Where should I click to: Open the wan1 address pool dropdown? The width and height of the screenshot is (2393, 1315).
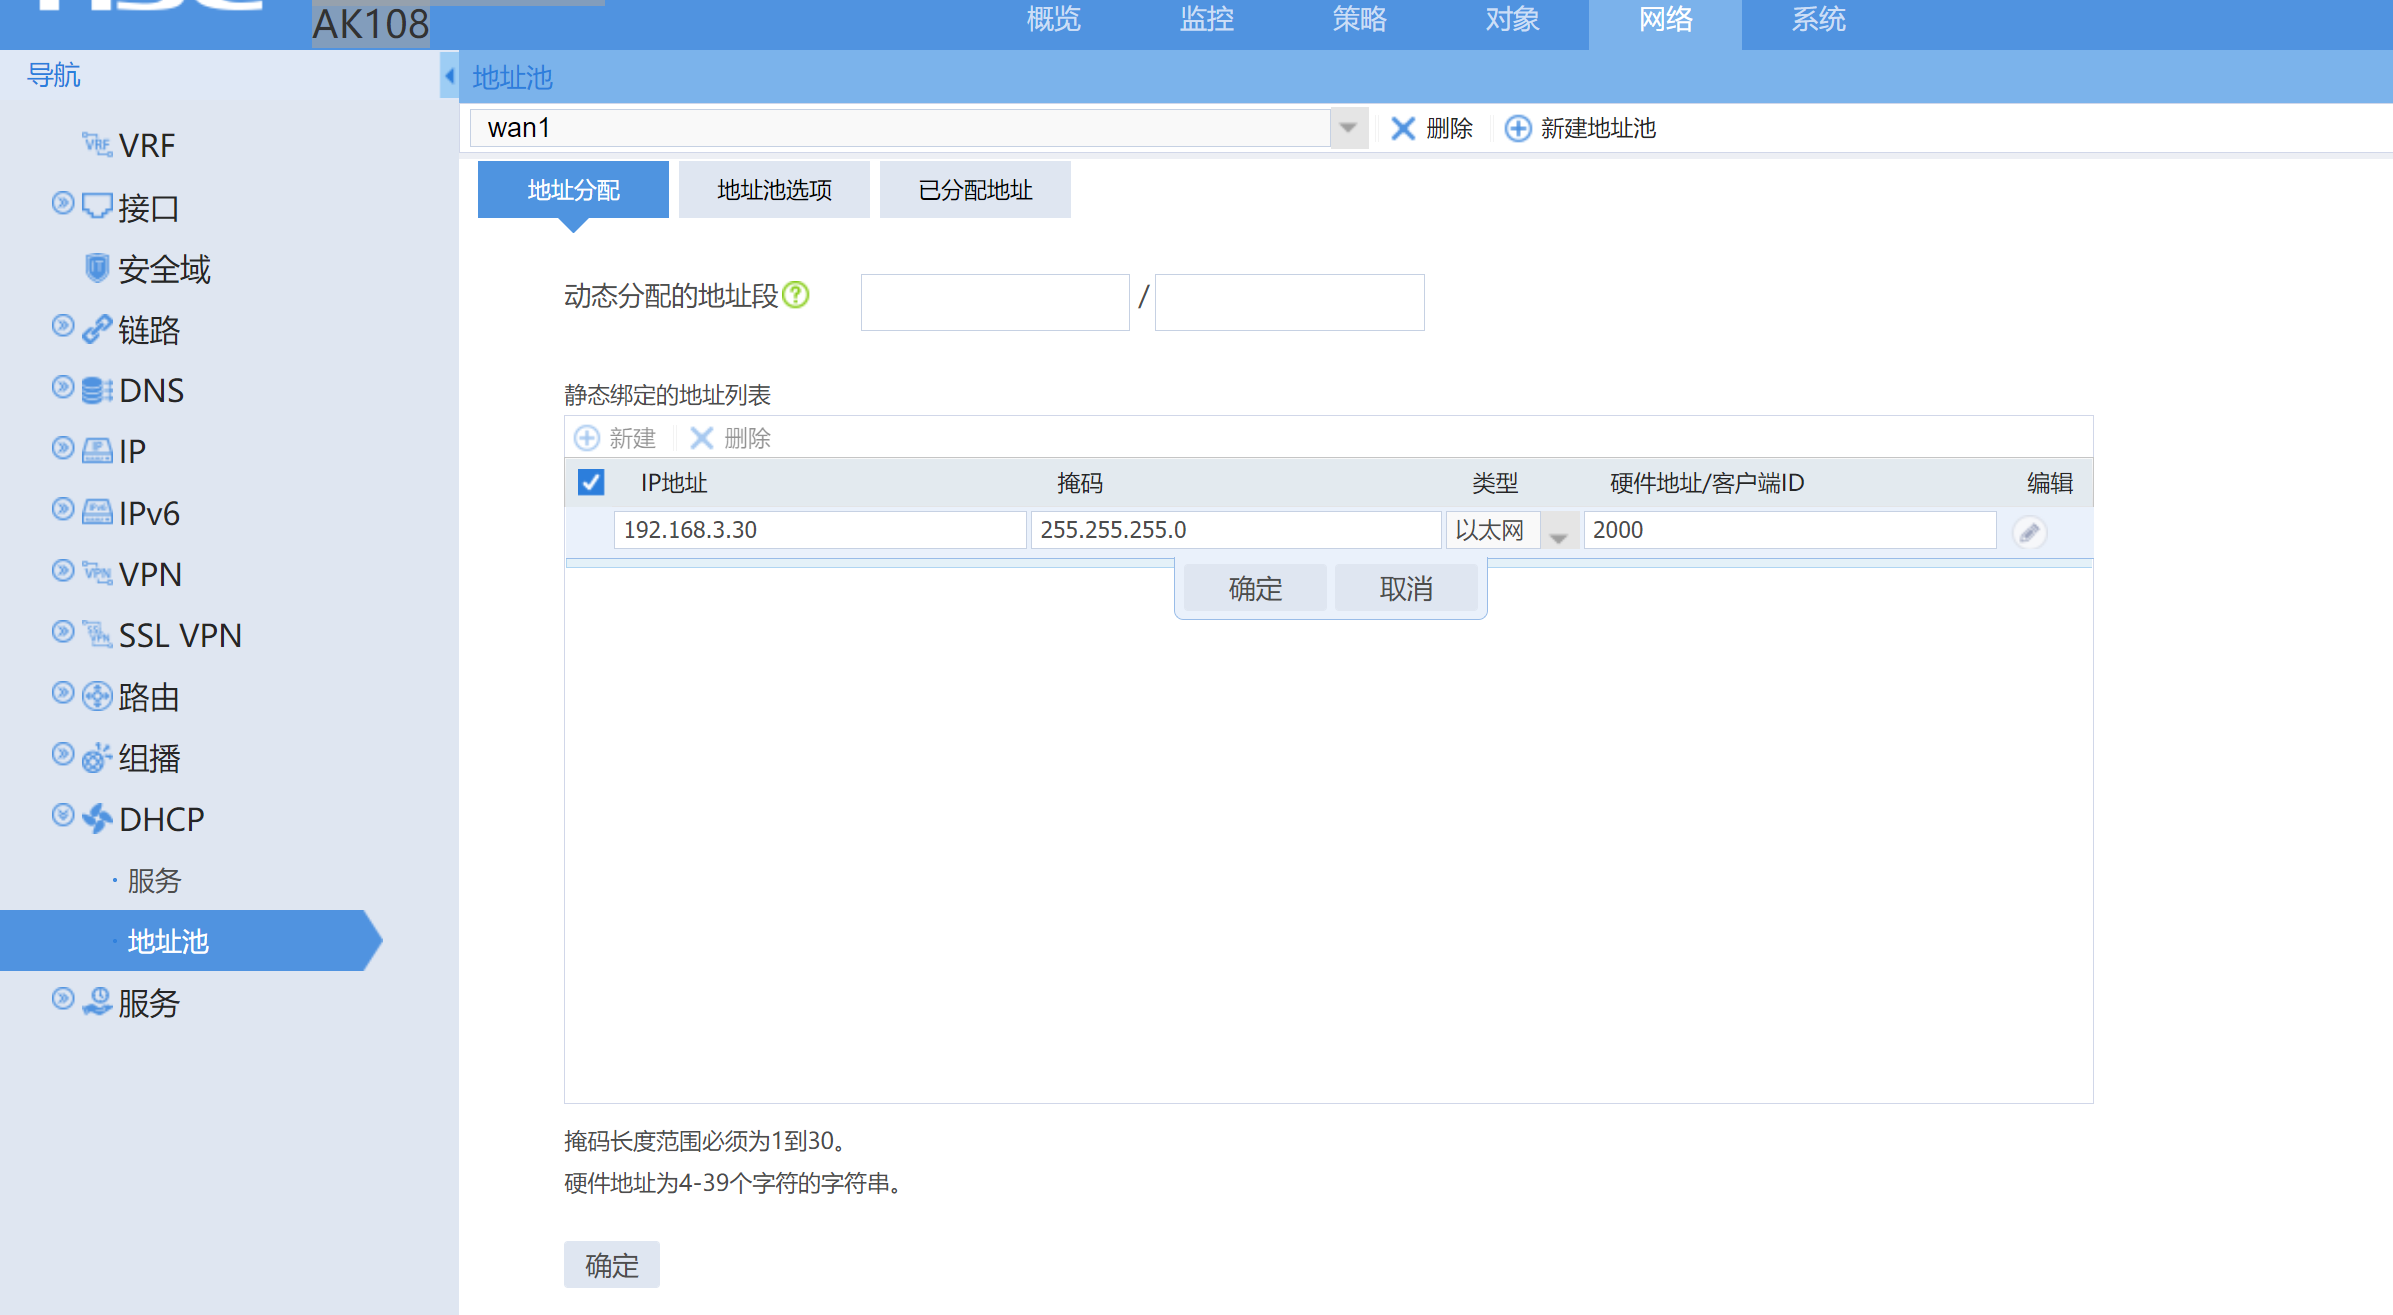click(1348, 128)
